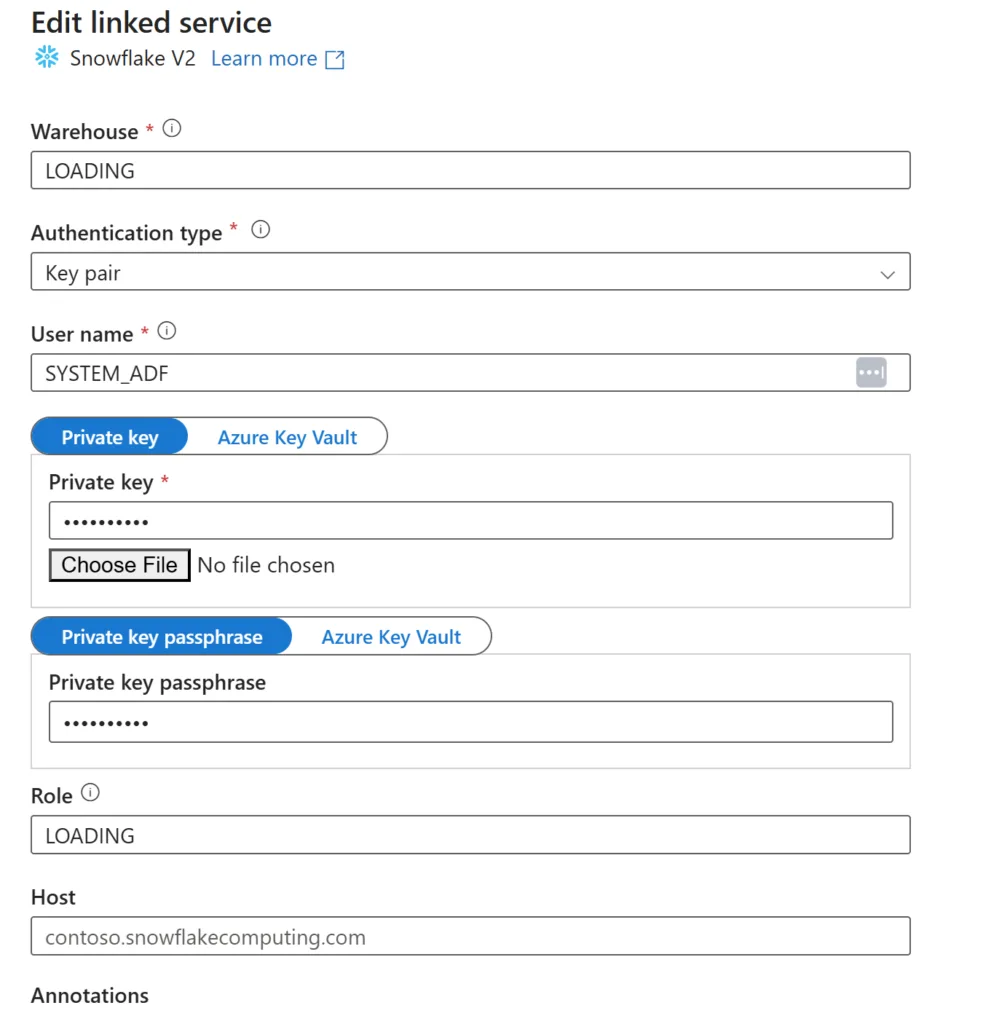Click the Warehouse info icon
The image size is (983, 1024).
point(172,129)
